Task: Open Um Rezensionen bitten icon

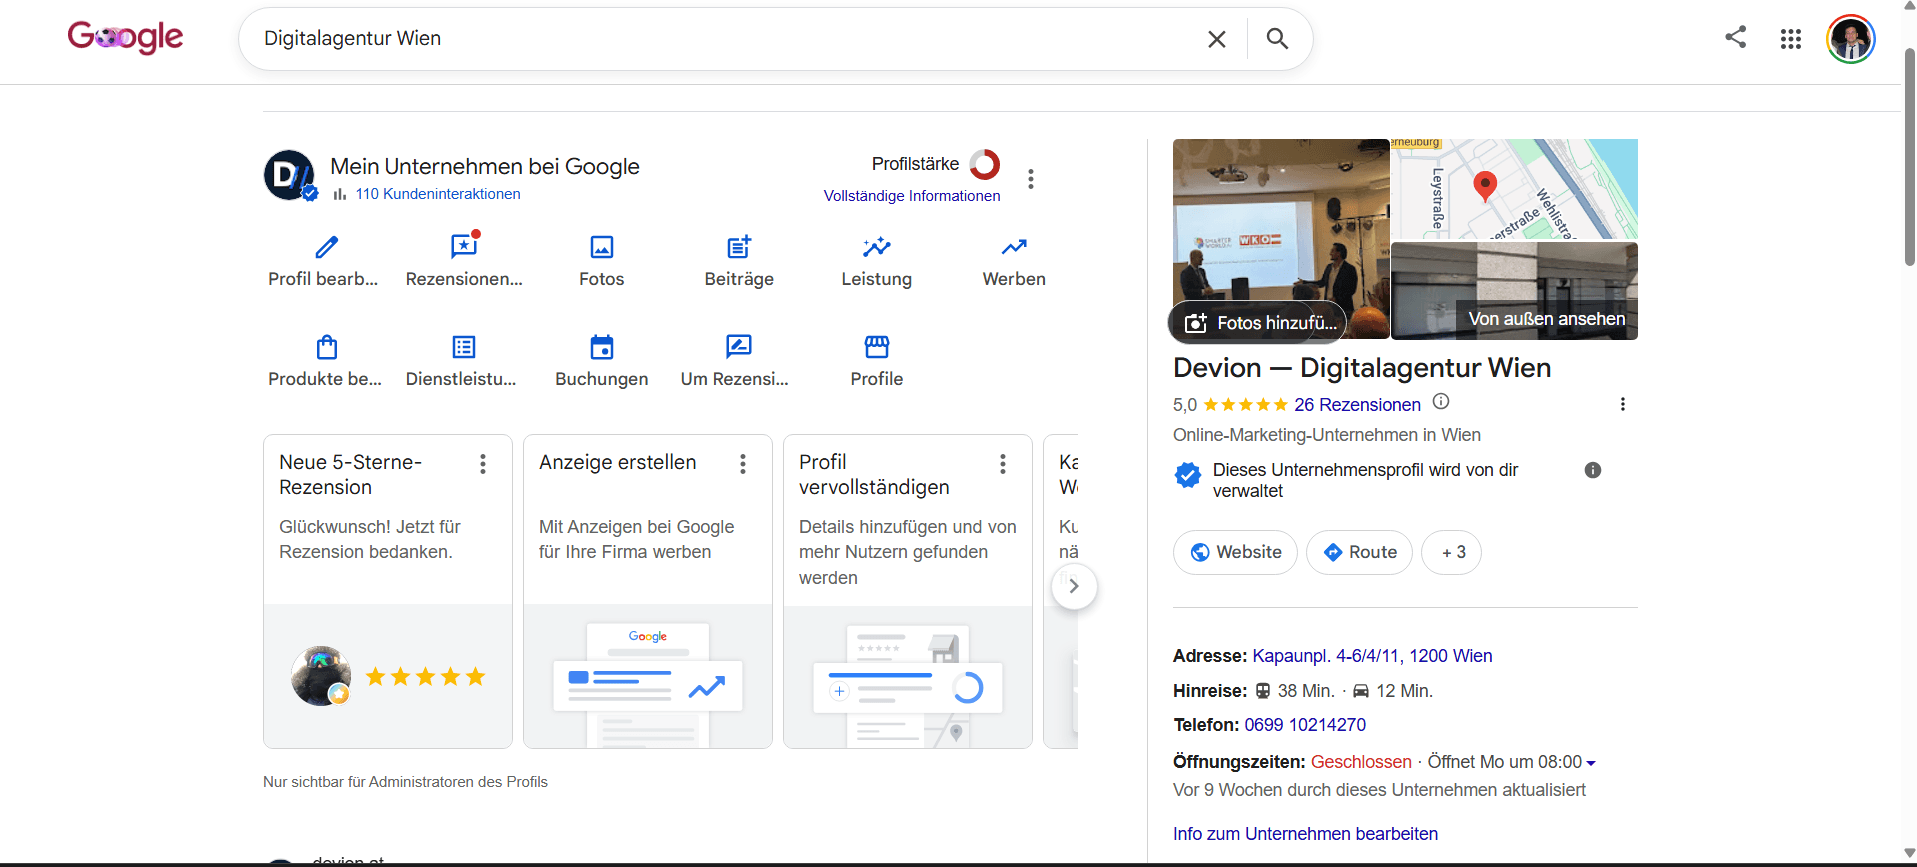Action: [x=739, y=346]
